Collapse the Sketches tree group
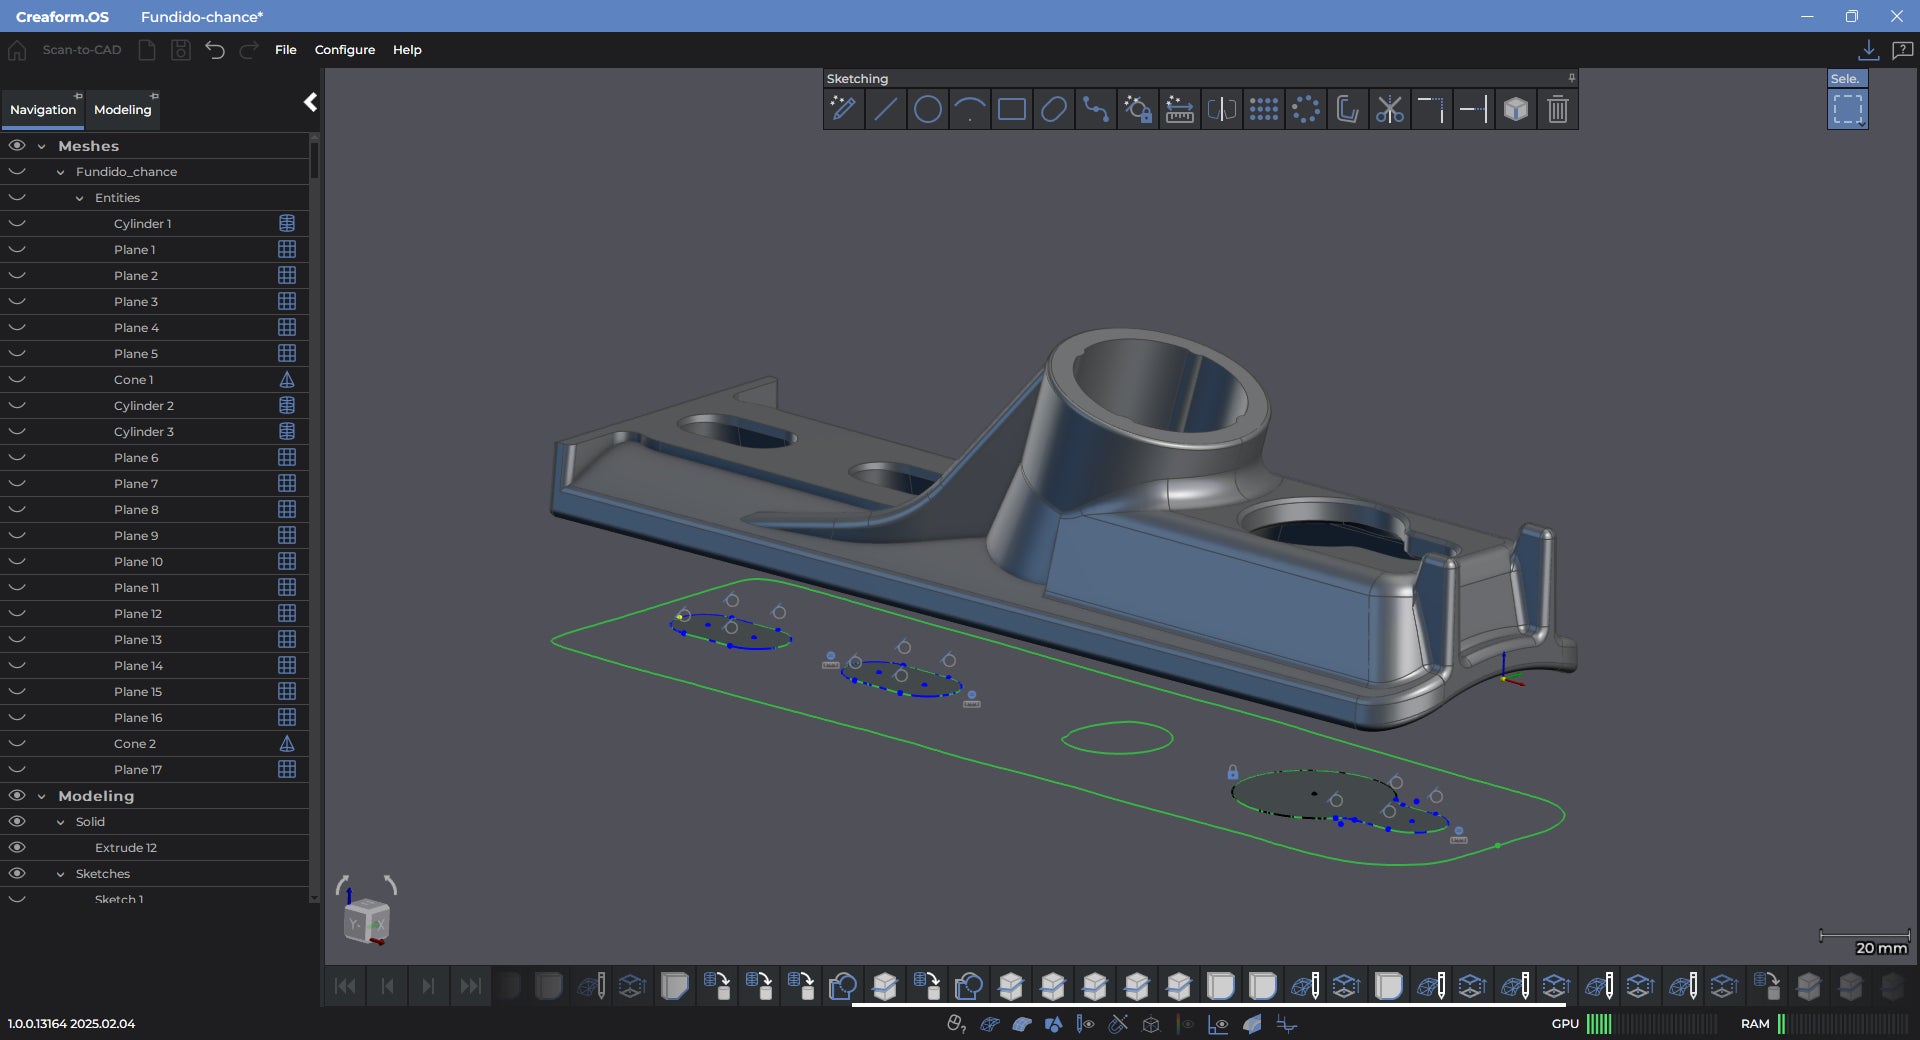Image resolution: width=1920 pixels, height=1040 pixels. click(61, 874)
